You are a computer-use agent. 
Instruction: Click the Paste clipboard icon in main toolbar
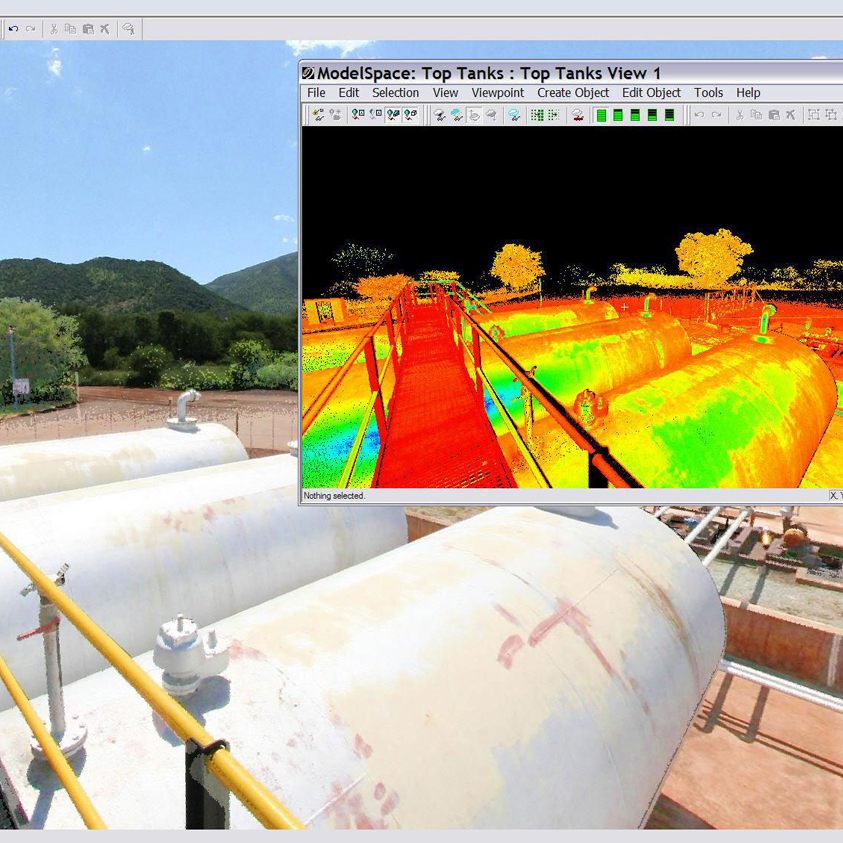coord(87,29)
